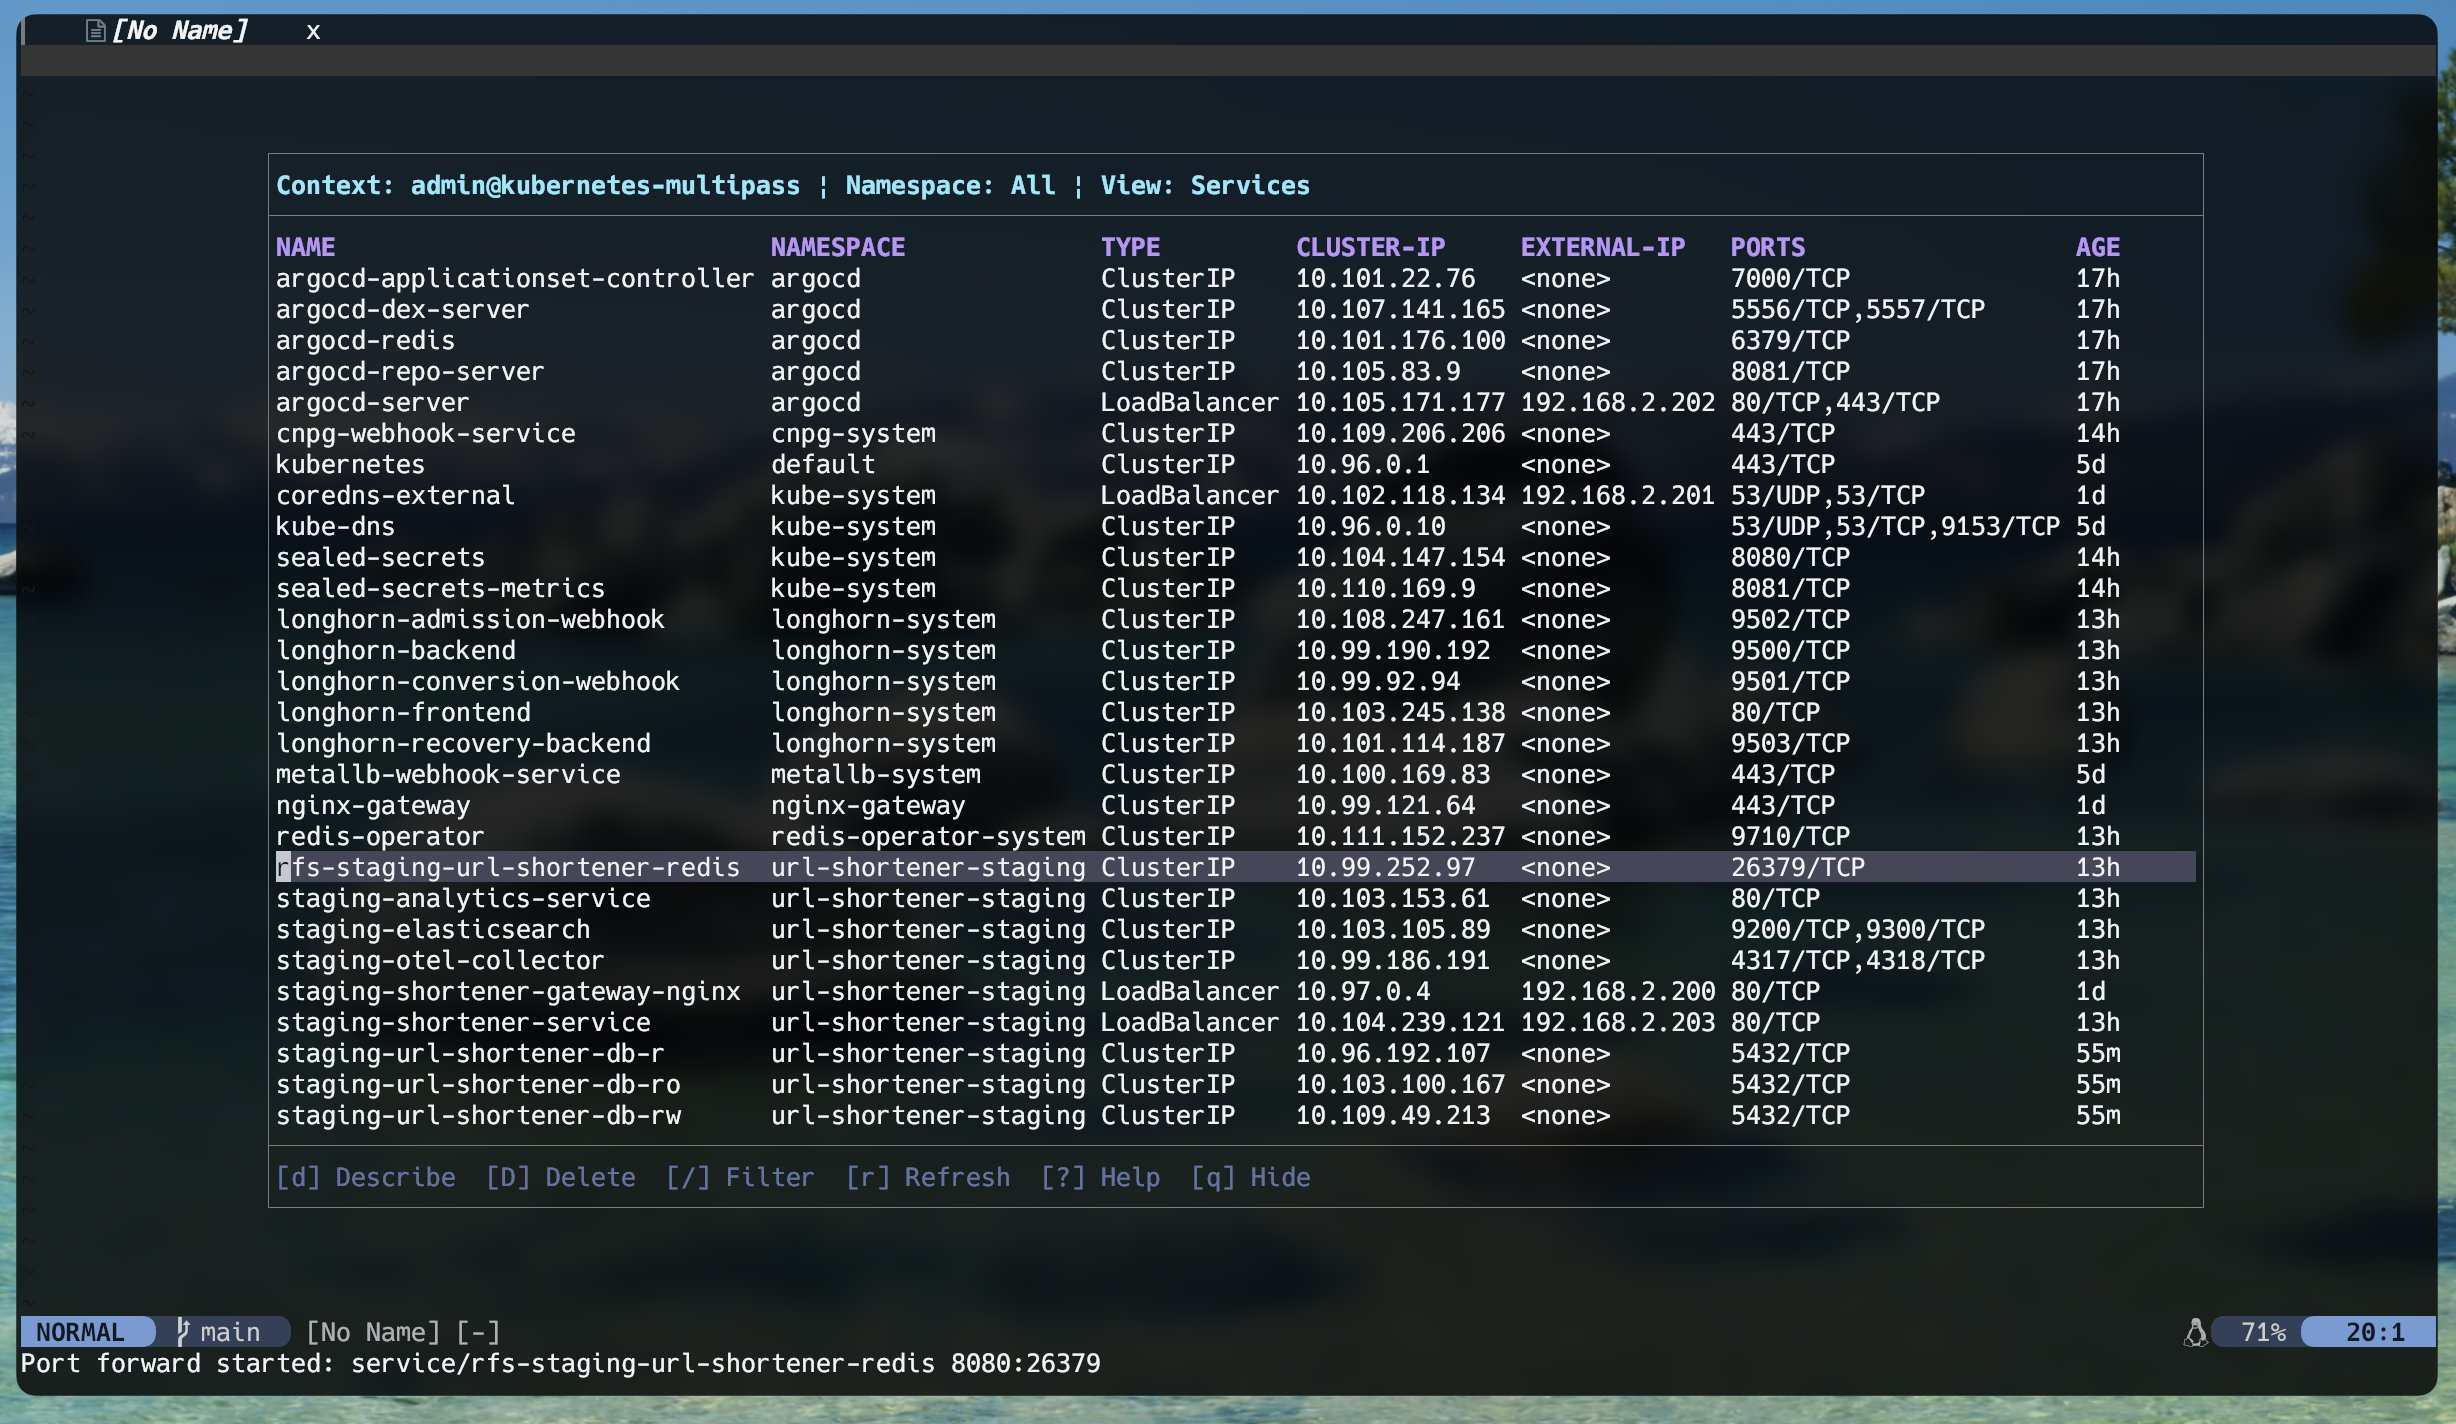Image resolution: width=2456 pixels, height=1424 pixels.
Task: Select the longhorn-frontend service row
Action: [403, 712]
